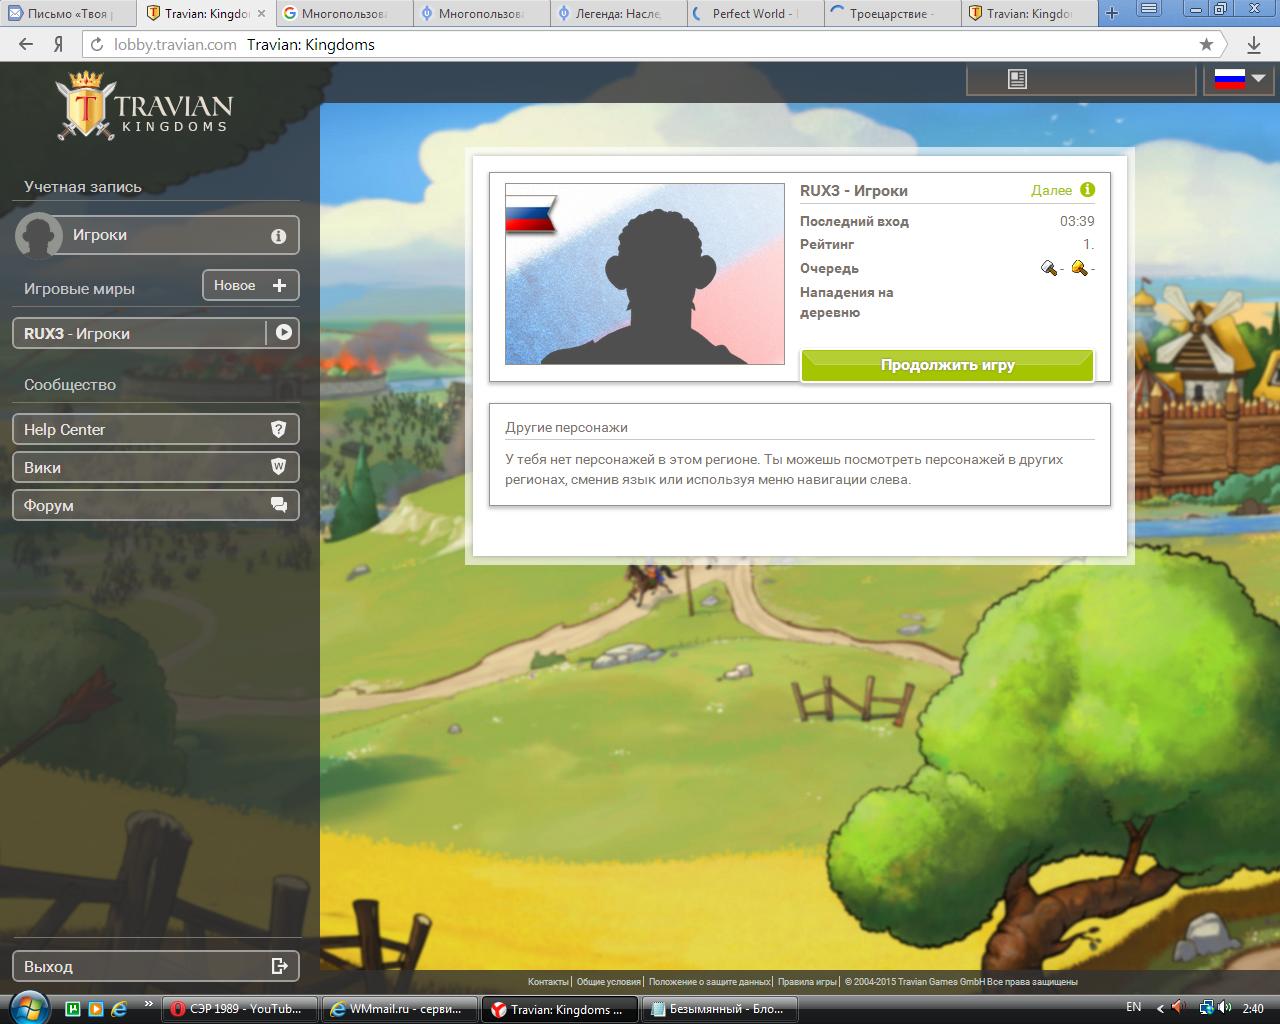Click the Yandex 'Я' home button
This screenshot has height=1024, width=1280.
point(59,44)
